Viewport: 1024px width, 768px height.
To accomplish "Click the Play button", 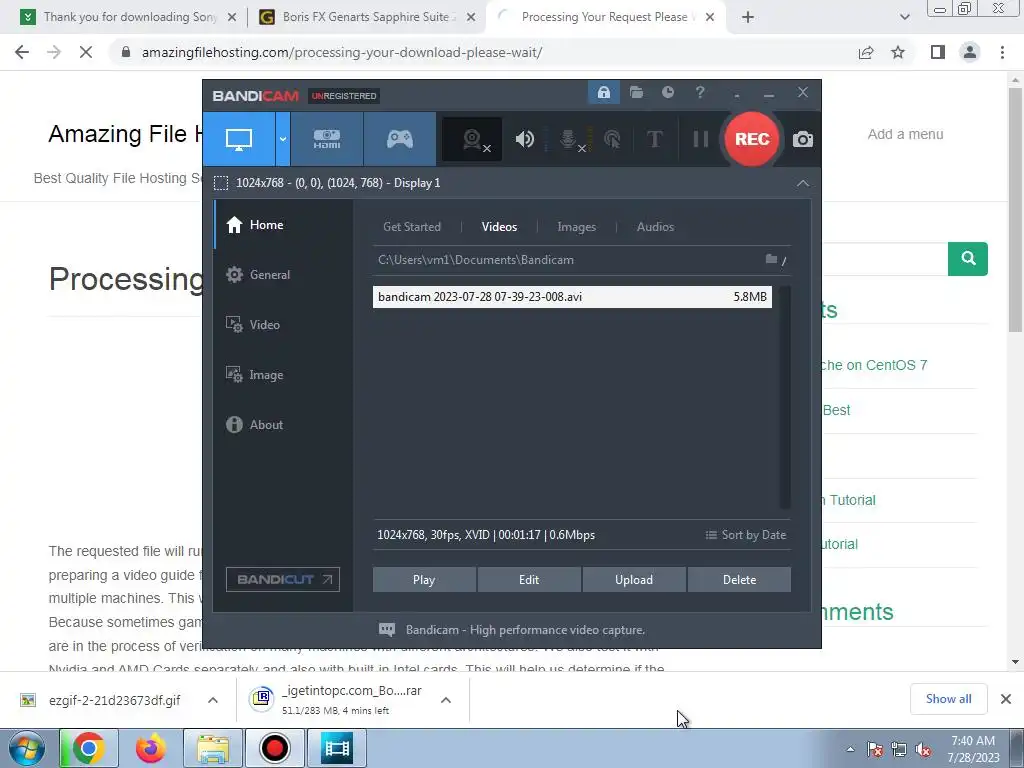I will point(424,579).
